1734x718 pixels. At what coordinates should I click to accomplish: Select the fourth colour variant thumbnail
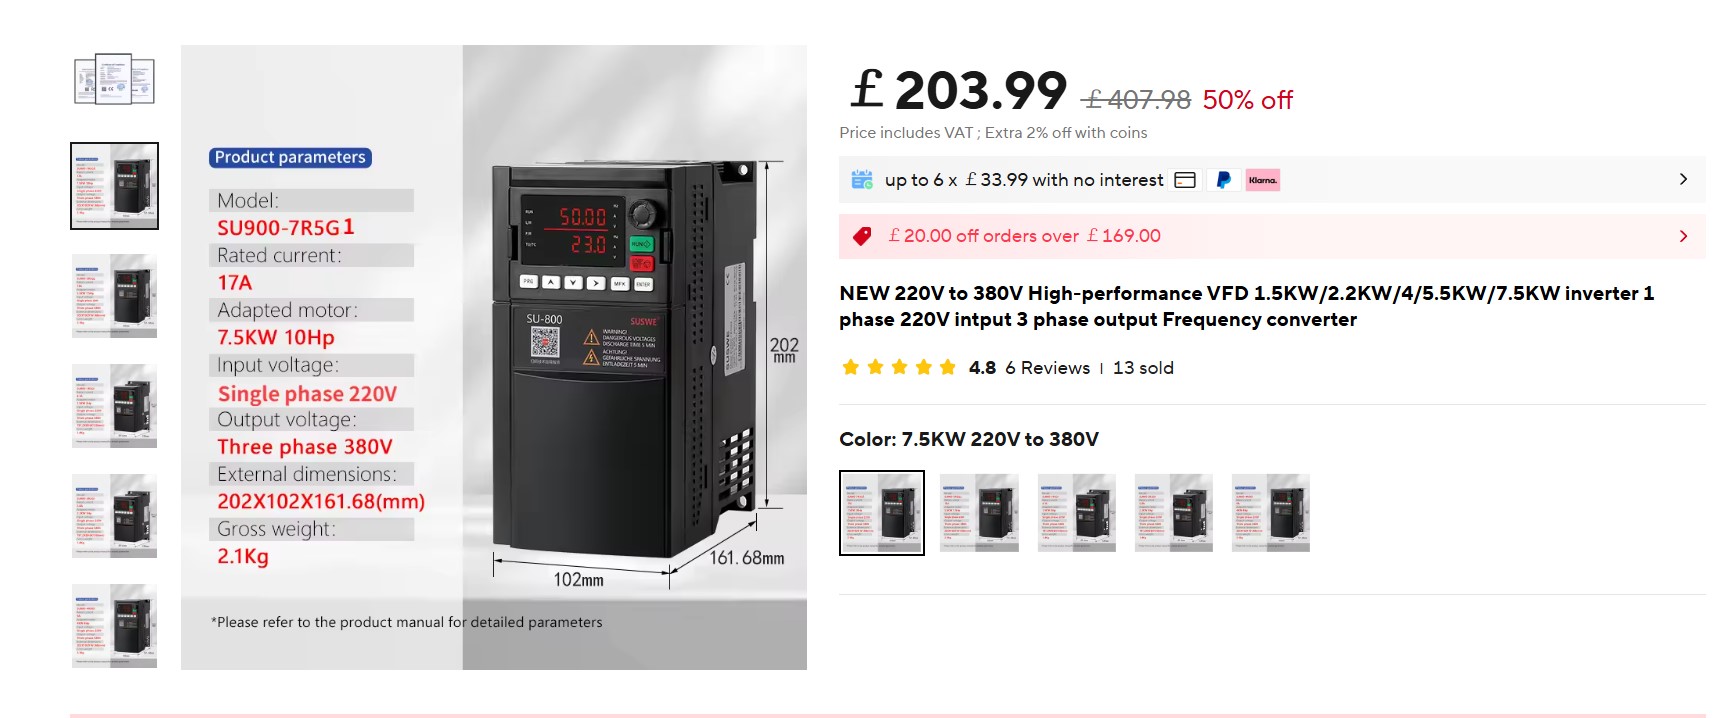tap(1173, 513)
